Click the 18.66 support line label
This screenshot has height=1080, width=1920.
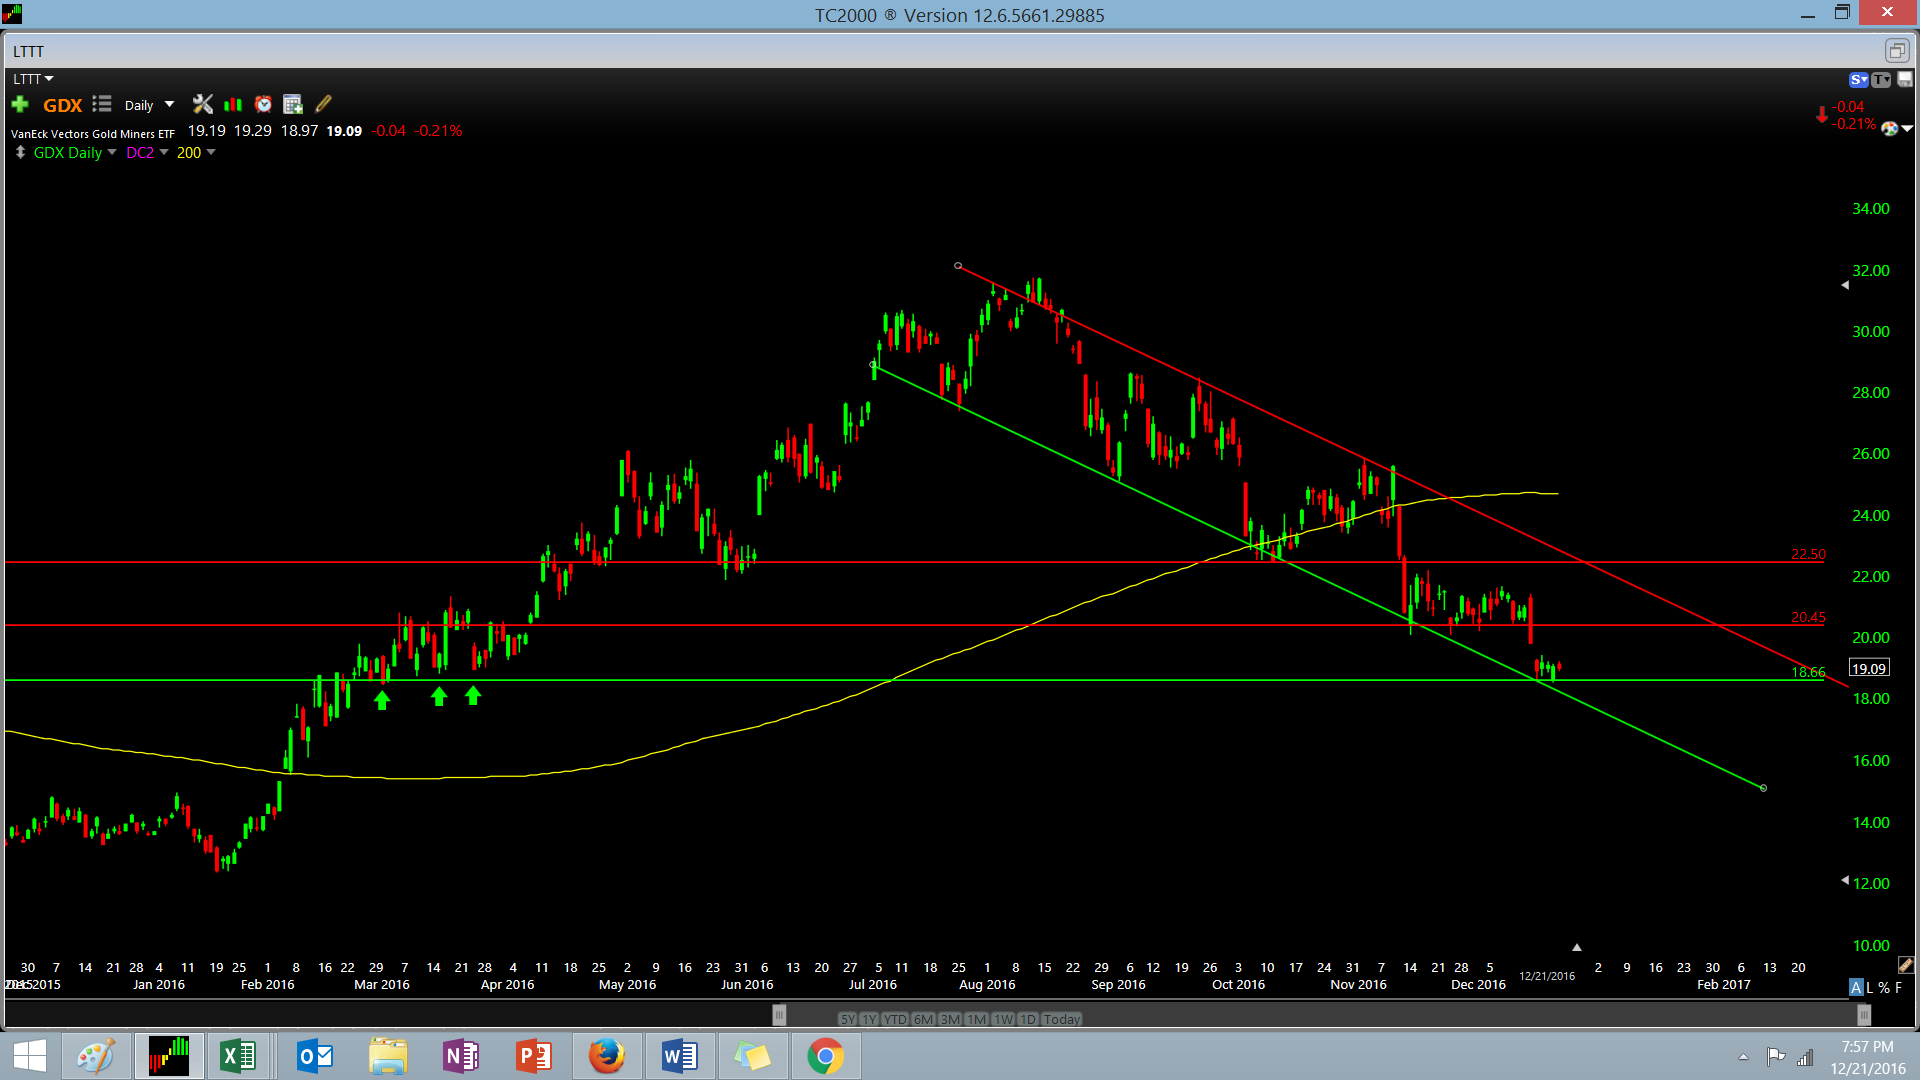coord(1808,672)
